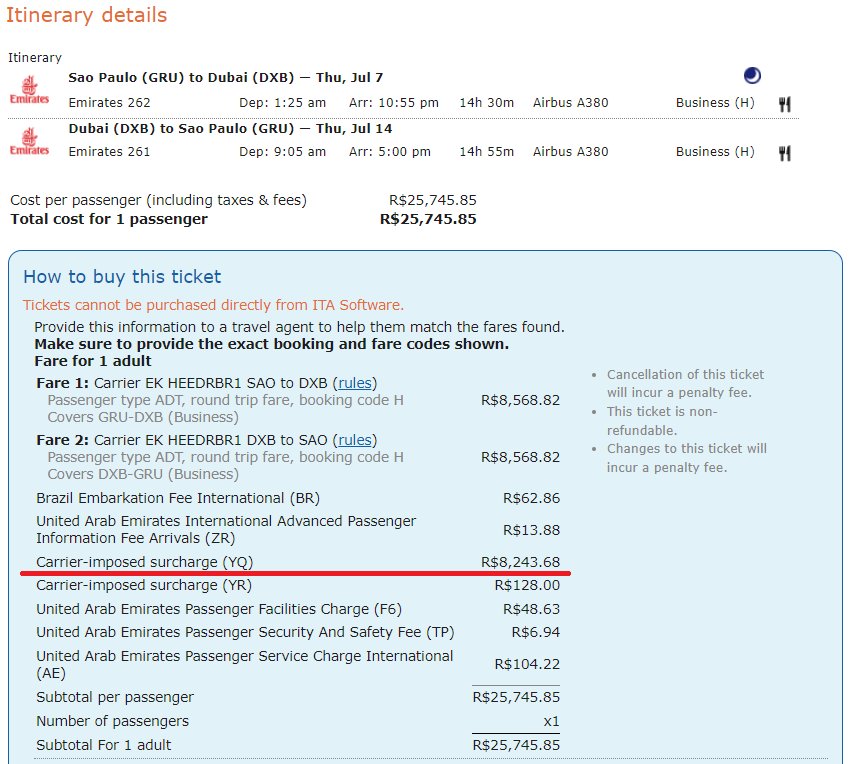Click the Fare 1 price R$8,568.82

pos(520,400)
